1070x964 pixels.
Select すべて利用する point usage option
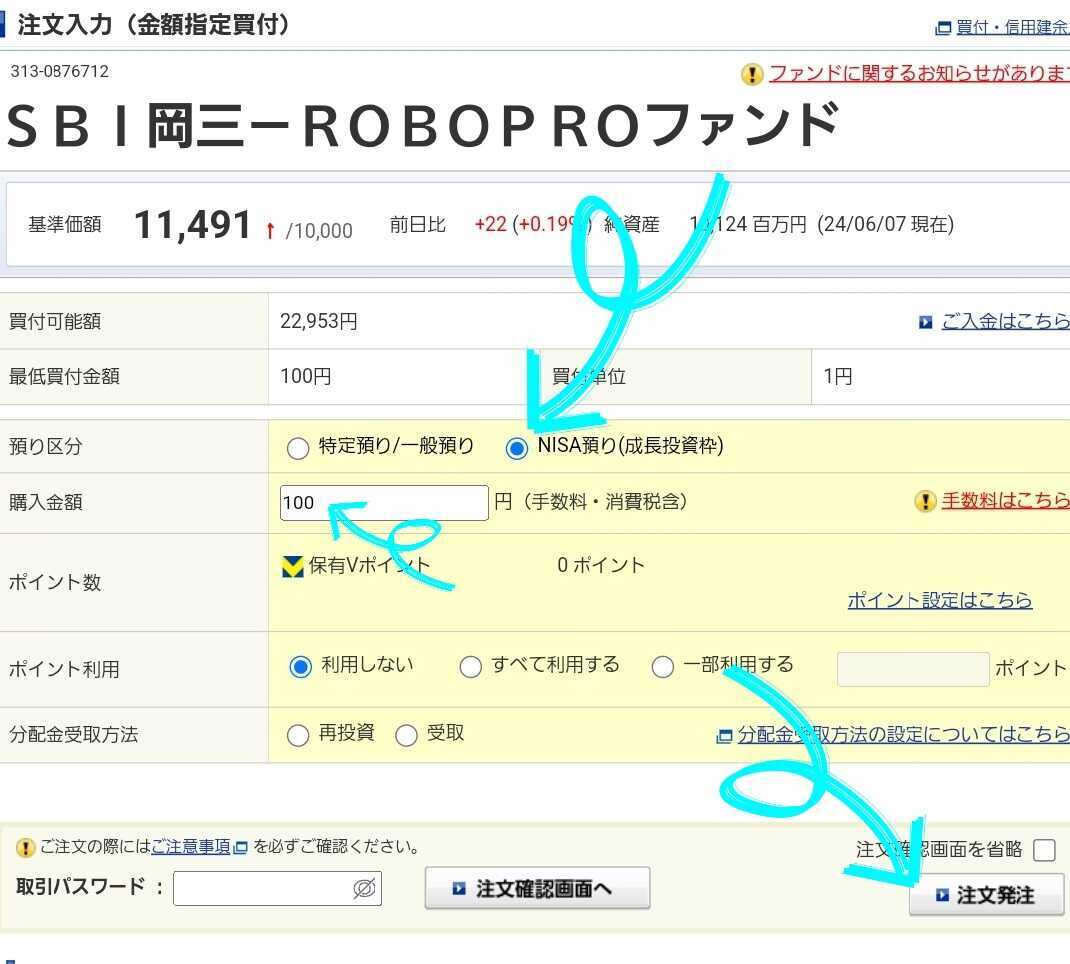click(x=470, y=667)
